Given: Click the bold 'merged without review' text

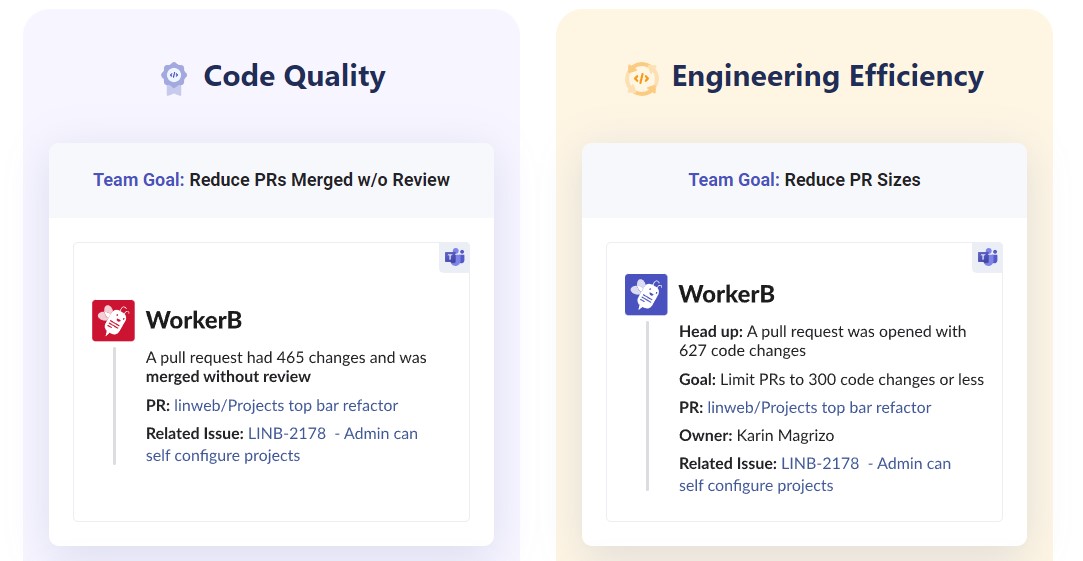Looking at the screenshot, I should pyautogui.click(x=228, y=377).
